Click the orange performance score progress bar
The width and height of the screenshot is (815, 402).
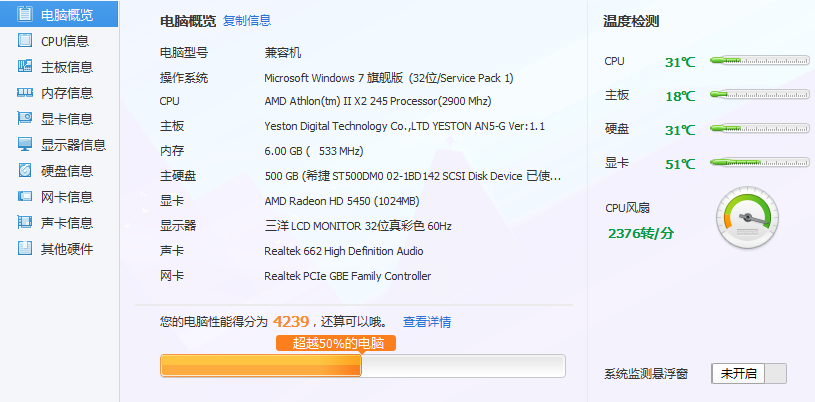click(362, 366)
